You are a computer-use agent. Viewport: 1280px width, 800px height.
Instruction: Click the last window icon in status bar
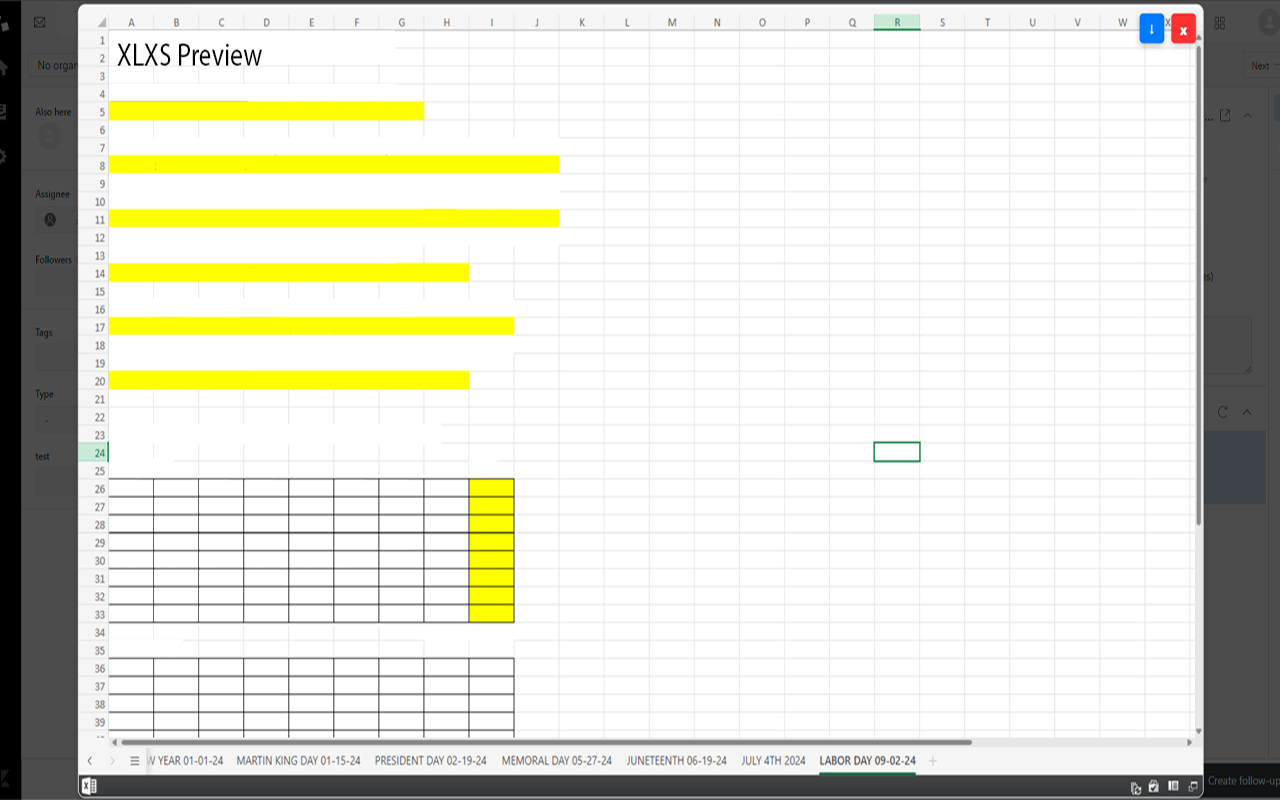point(1193,786)
